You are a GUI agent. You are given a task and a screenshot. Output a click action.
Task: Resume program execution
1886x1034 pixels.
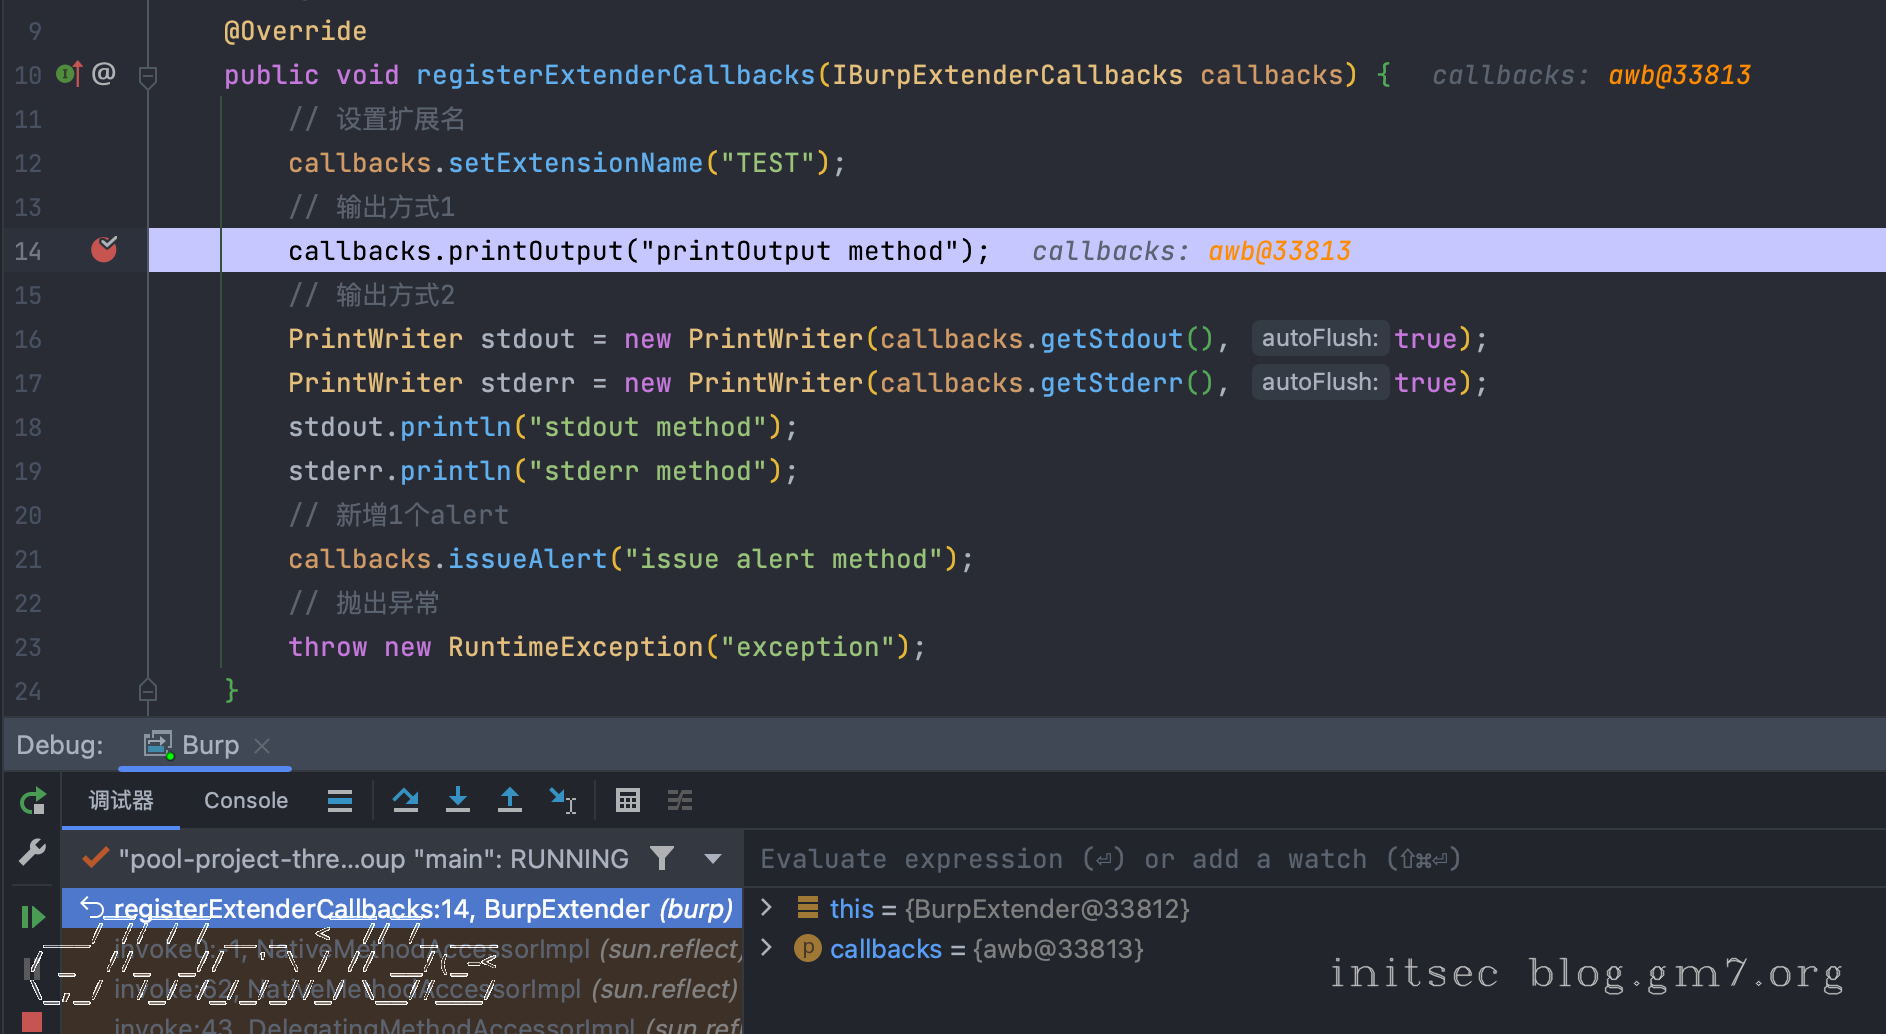32,916
